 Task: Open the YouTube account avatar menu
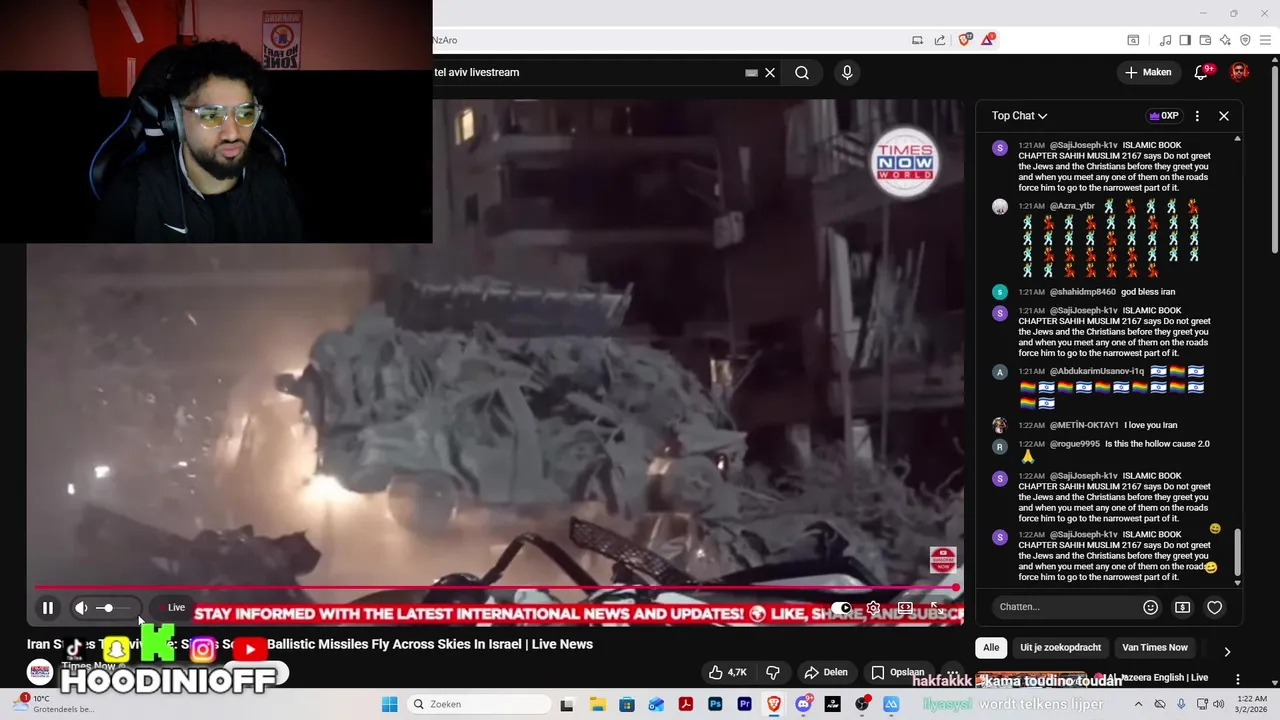pos(1240,72)
